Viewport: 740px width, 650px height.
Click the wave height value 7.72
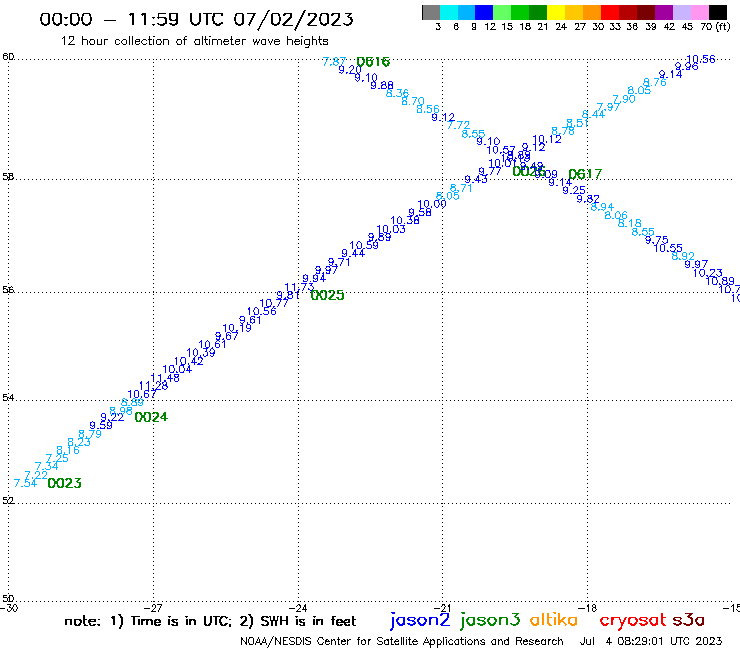(458, 126)
